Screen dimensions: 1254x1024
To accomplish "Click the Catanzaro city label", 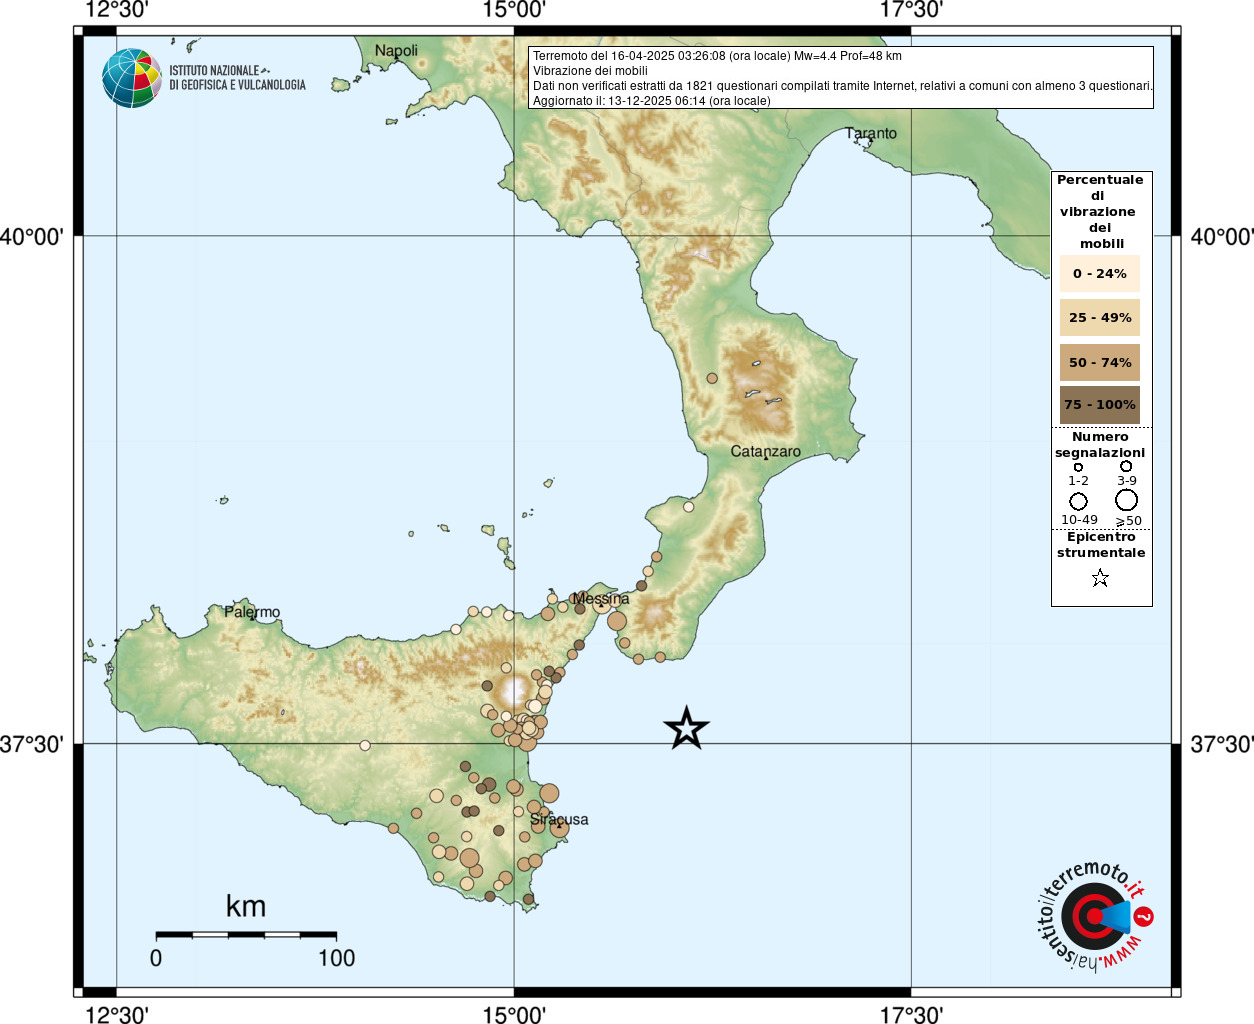I will coord(765,452).
